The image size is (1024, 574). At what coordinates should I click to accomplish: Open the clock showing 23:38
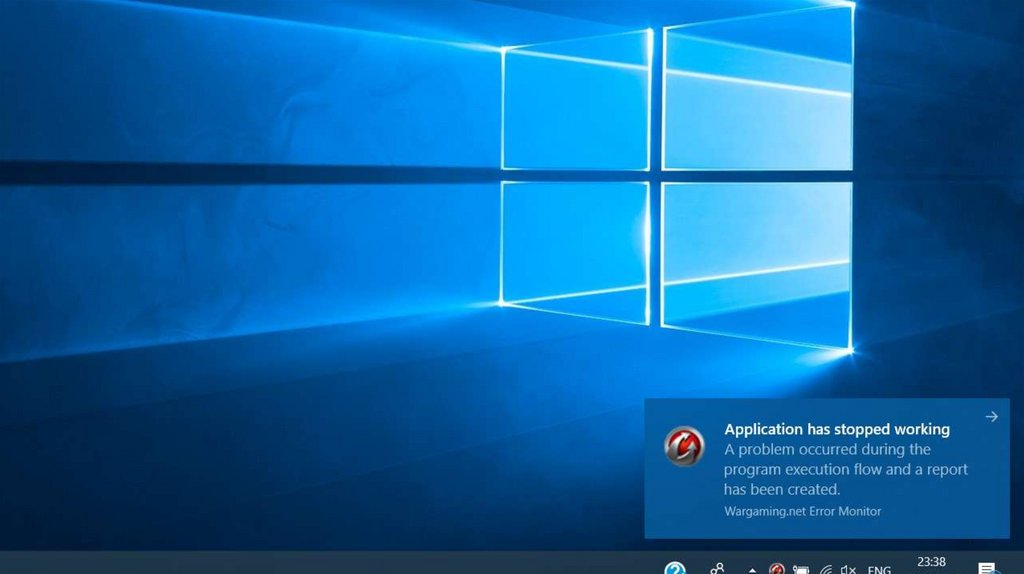tap(931, 563)
